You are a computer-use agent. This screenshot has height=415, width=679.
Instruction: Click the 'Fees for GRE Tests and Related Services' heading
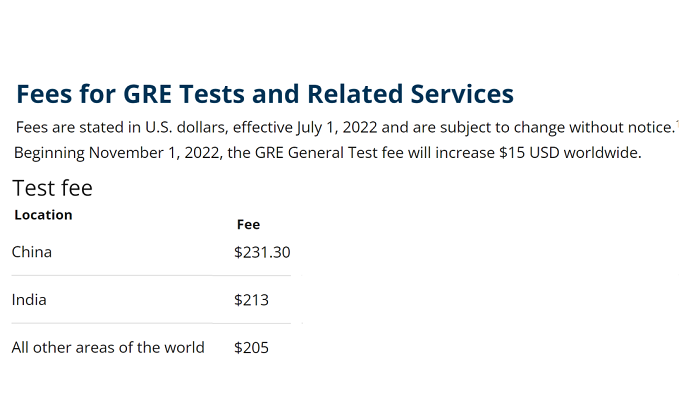(x=265, y=94)
